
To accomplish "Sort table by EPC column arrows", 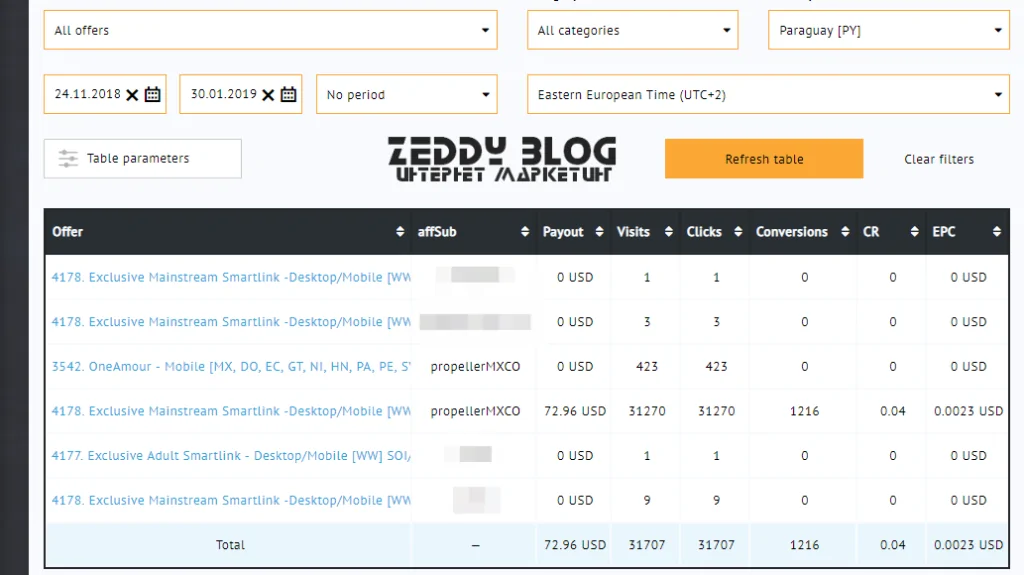I will pos(996,232).
